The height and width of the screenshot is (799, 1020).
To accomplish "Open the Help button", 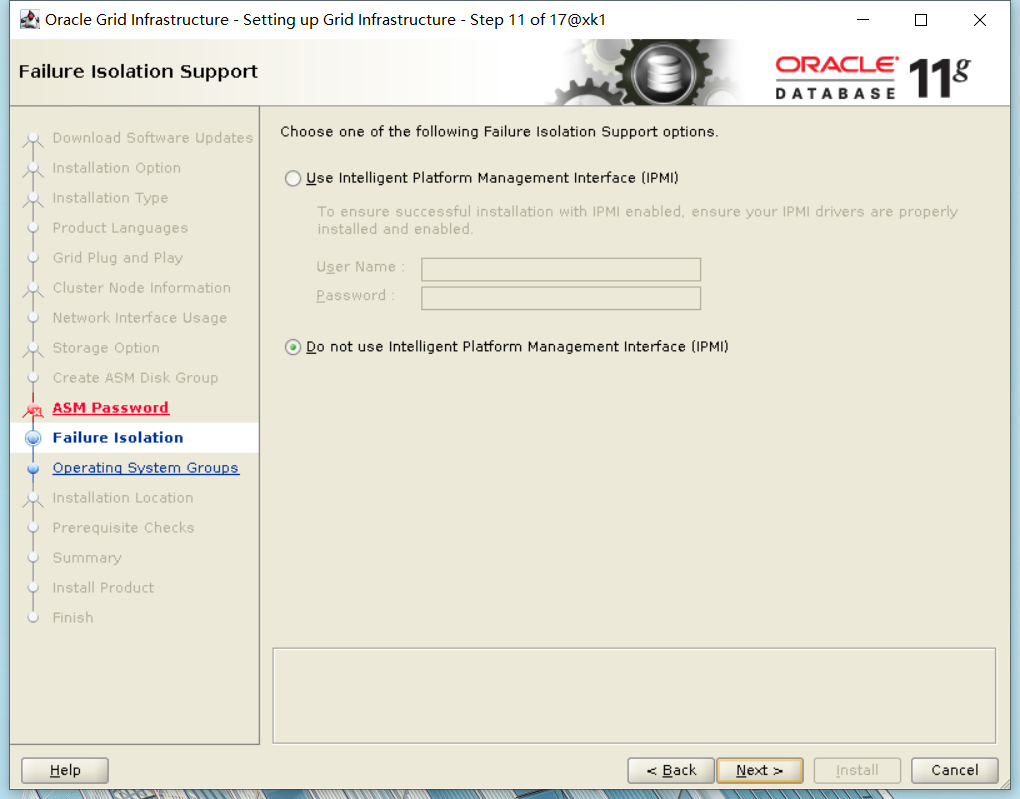I will 65,770.
